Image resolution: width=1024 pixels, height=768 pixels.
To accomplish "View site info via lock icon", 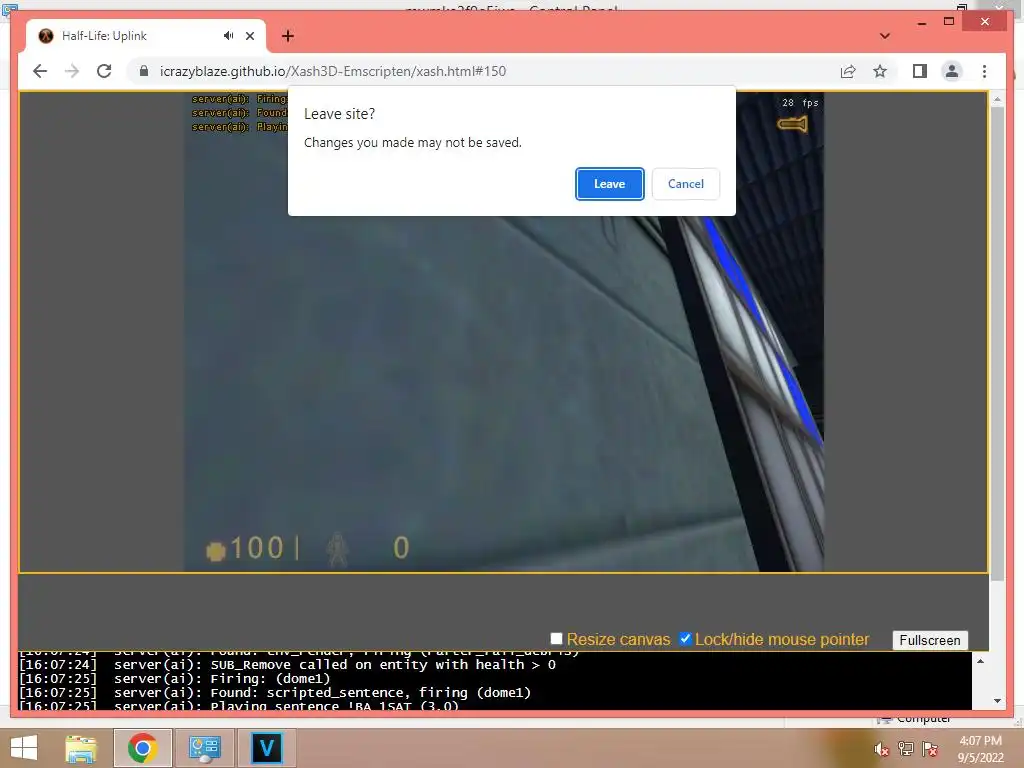I will click(x=144, y=71).
